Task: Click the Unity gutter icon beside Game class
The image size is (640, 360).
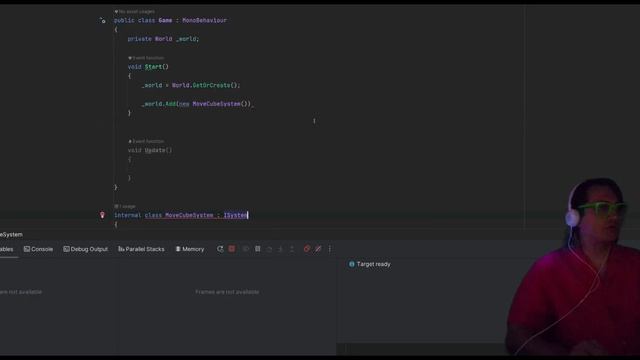Action: pyautogui.click(x=102, y=20)
